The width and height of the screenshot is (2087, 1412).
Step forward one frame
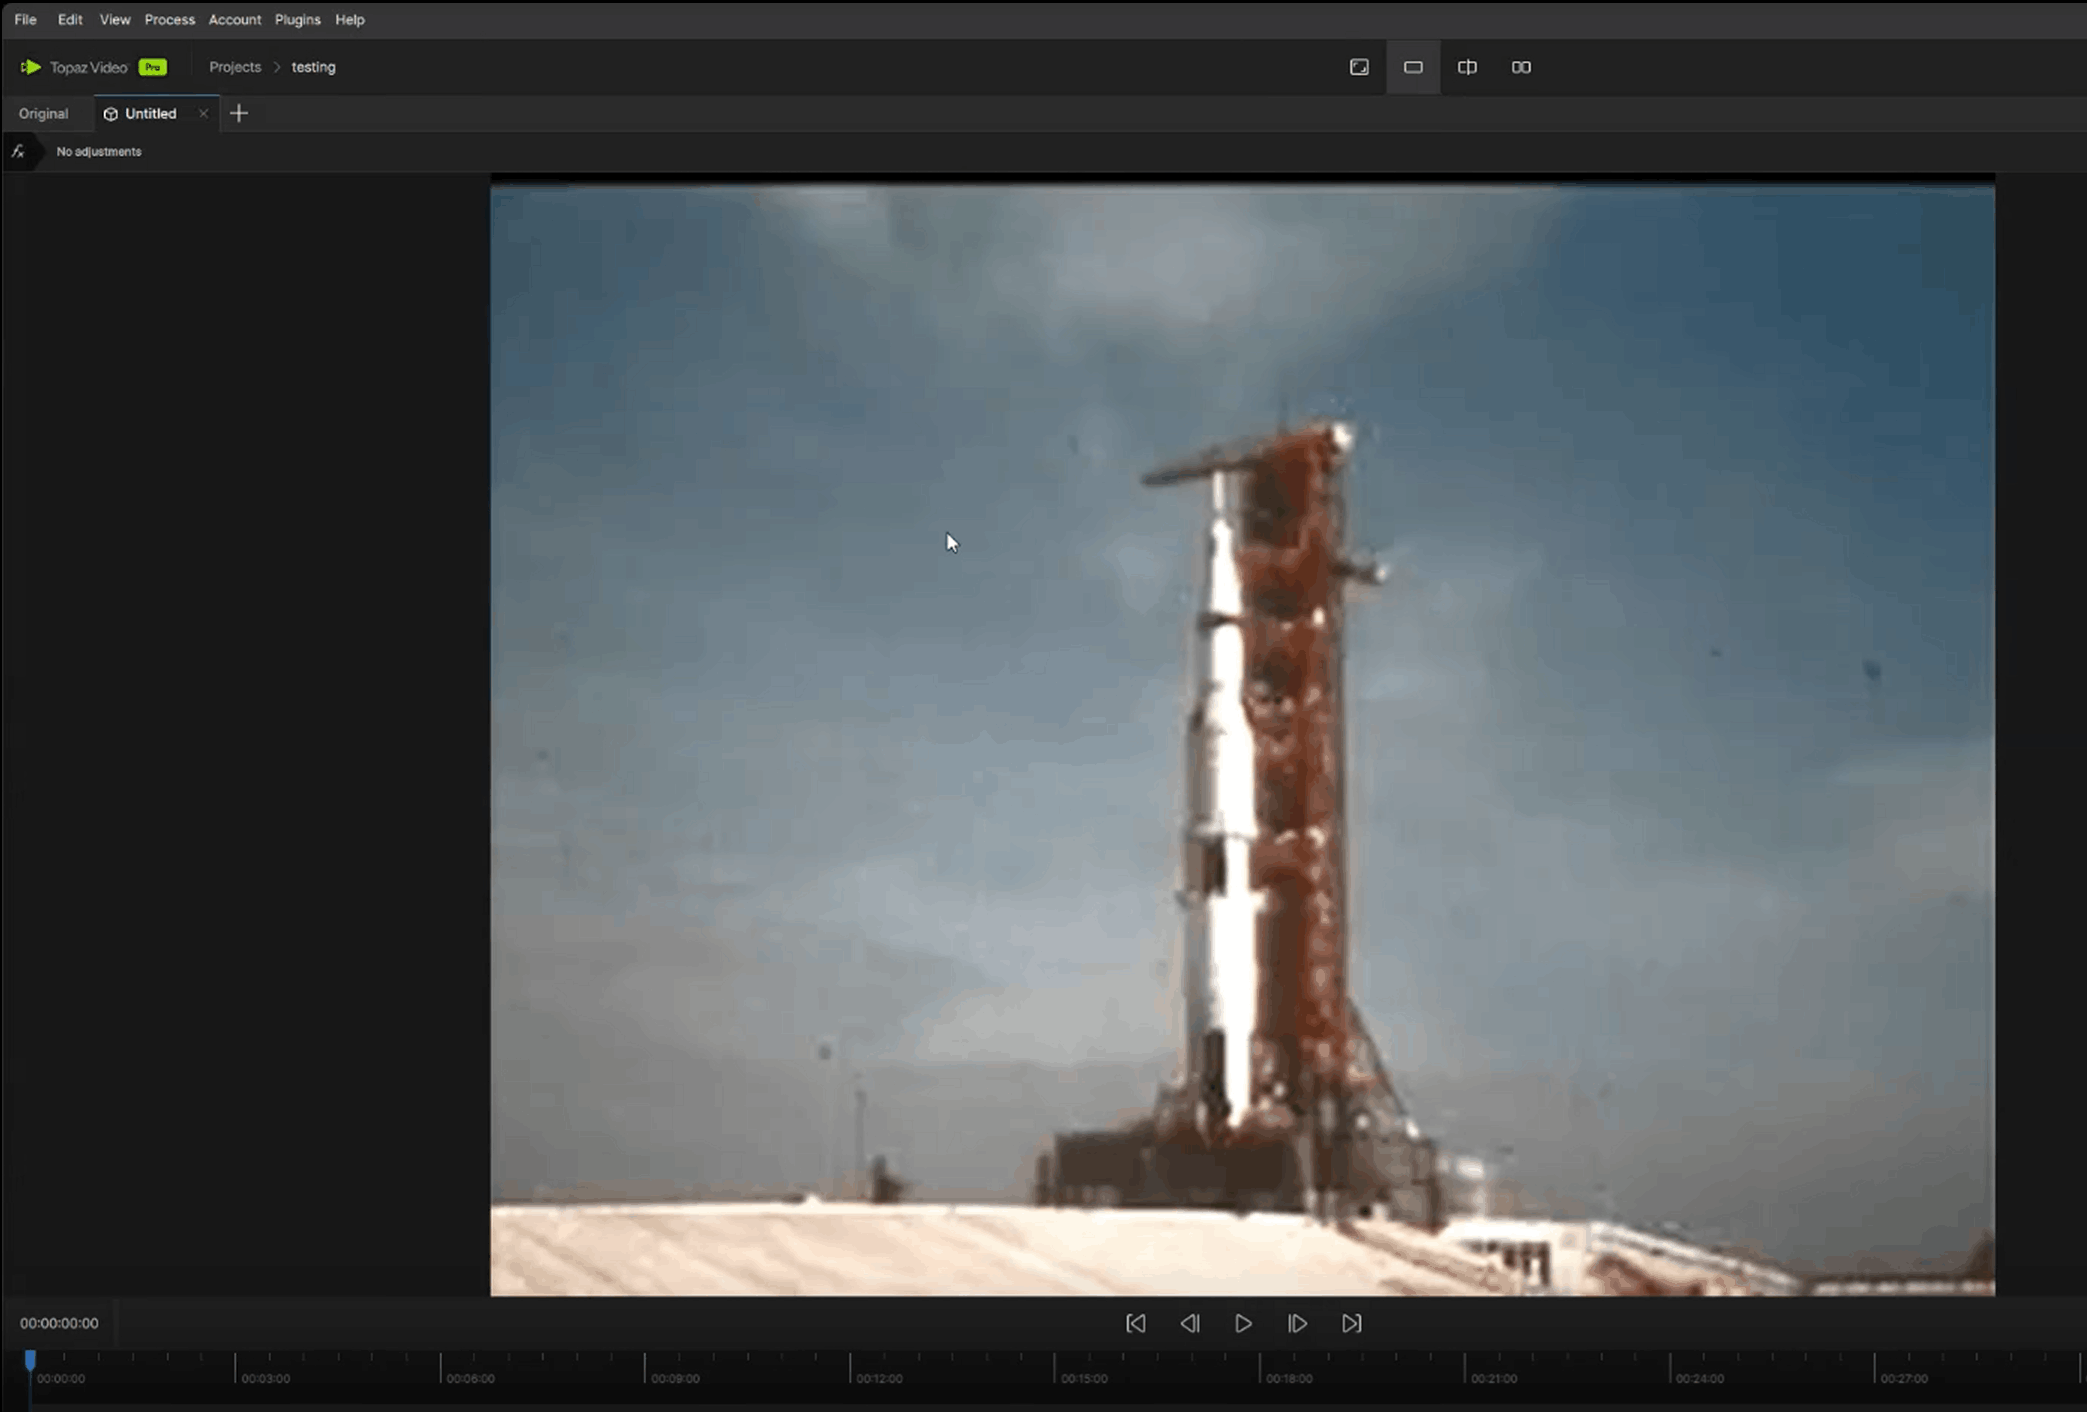1297,1323
